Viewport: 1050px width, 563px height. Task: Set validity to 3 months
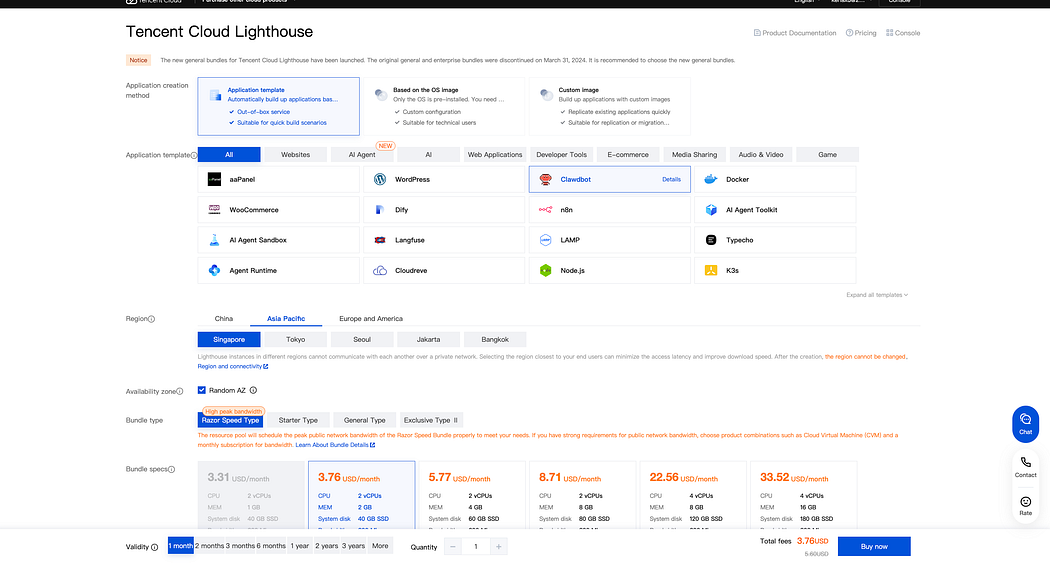click(x=240, y=546)
